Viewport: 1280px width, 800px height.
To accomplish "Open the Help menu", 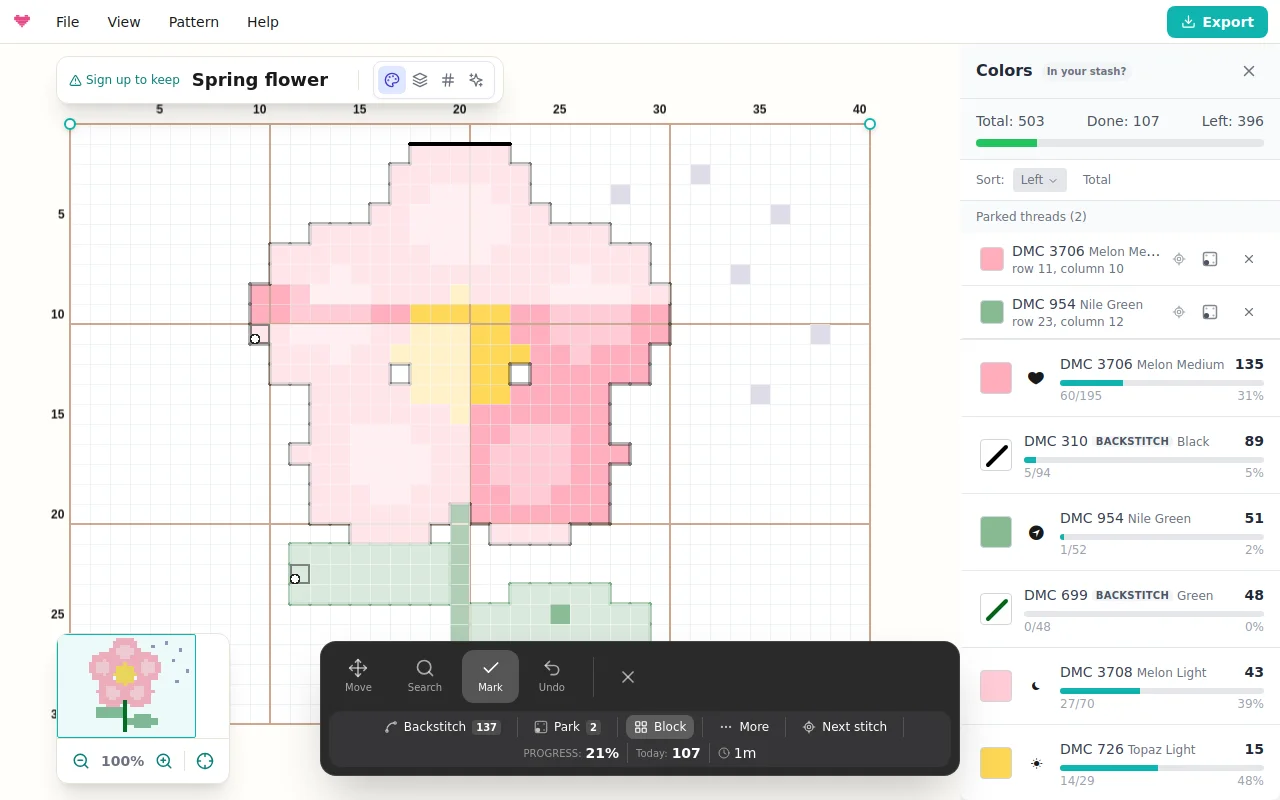I will pos(263,22).
